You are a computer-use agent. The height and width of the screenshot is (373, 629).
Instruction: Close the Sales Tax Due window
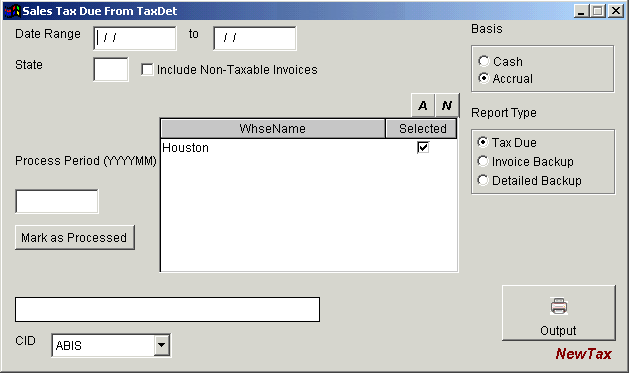[615, 11]
